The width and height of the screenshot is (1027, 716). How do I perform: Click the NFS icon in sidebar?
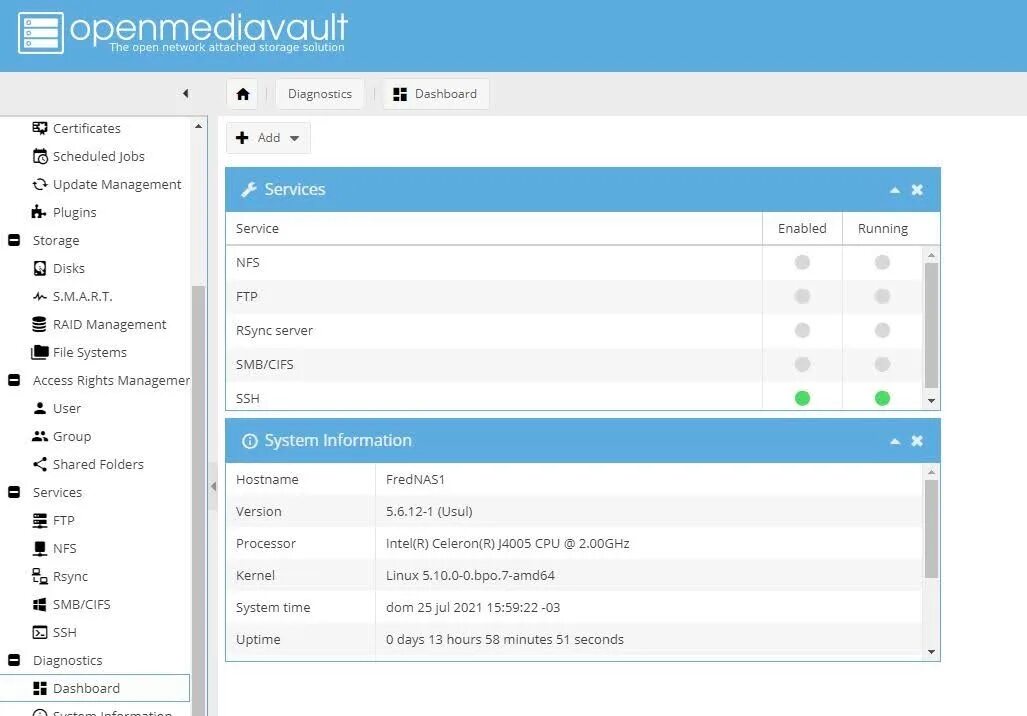click(40, 548)
